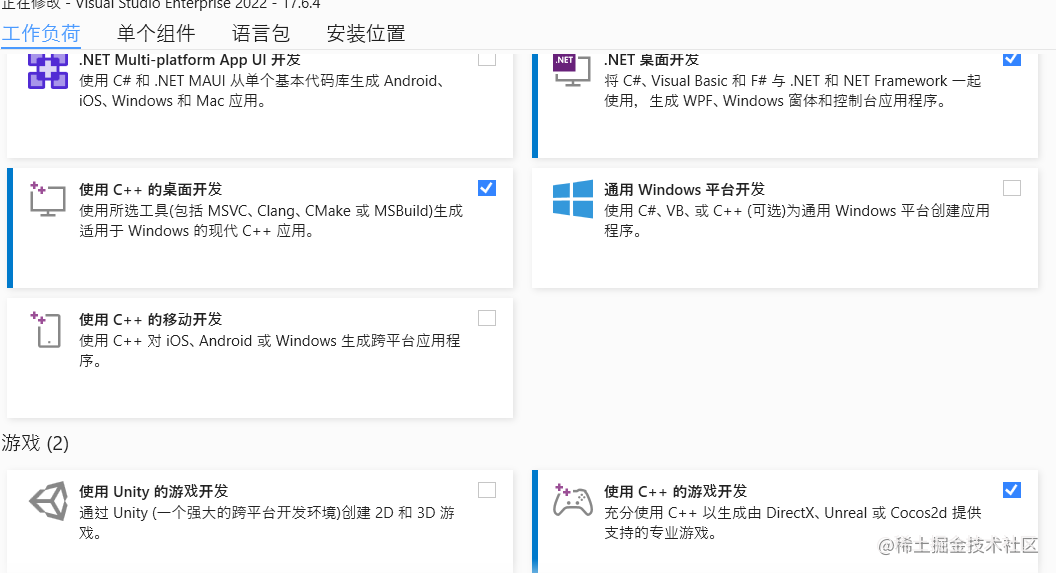Check 使用 C++ 的移动开发 checkbox

coord(487,318)
